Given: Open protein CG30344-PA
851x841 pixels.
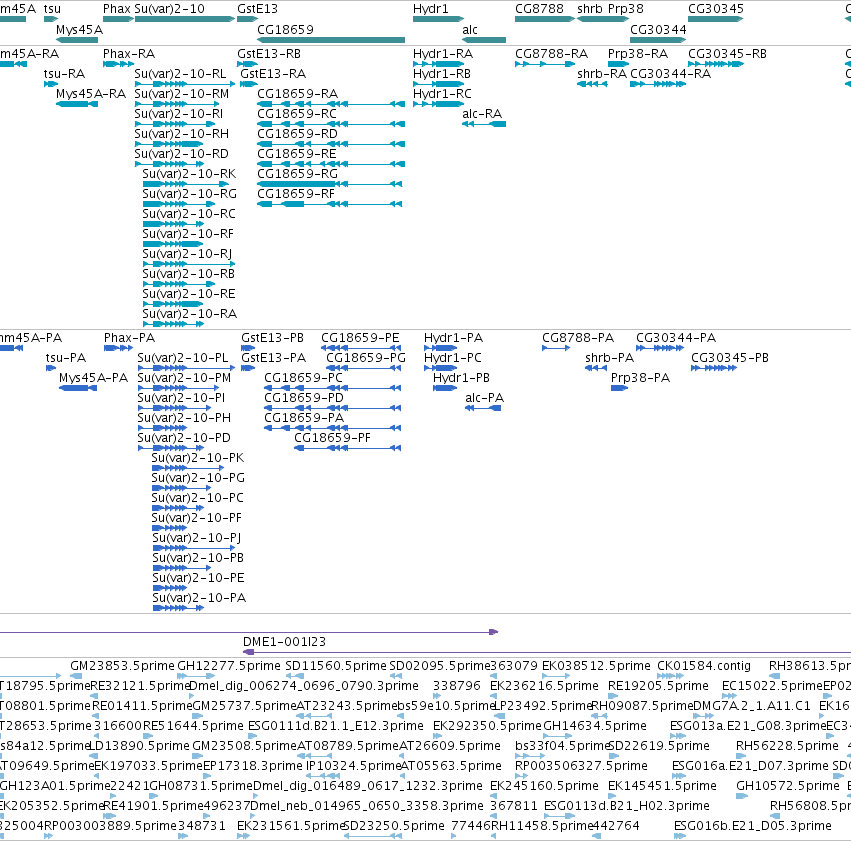Looking at the screenshot, I should click(x=676, y=338).
